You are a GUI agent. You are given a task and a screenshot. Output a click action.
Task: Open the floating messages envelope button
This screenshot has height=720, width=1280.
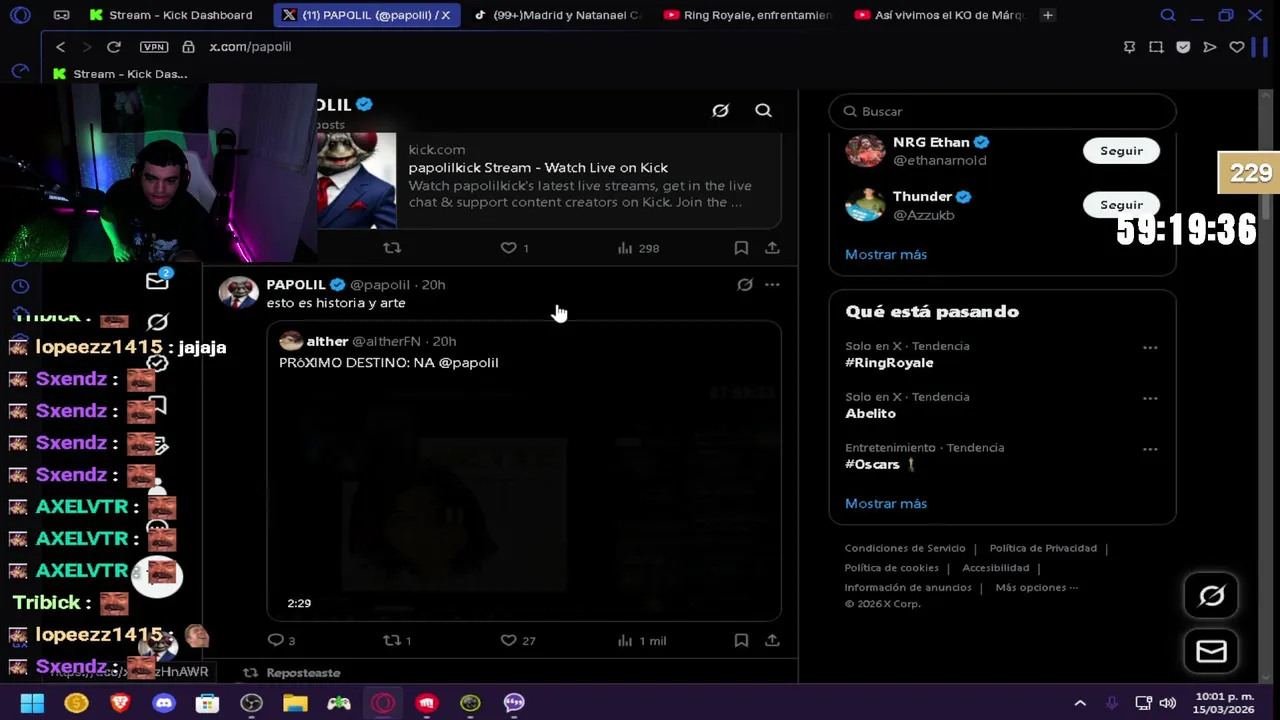[x=1211, y=652]
